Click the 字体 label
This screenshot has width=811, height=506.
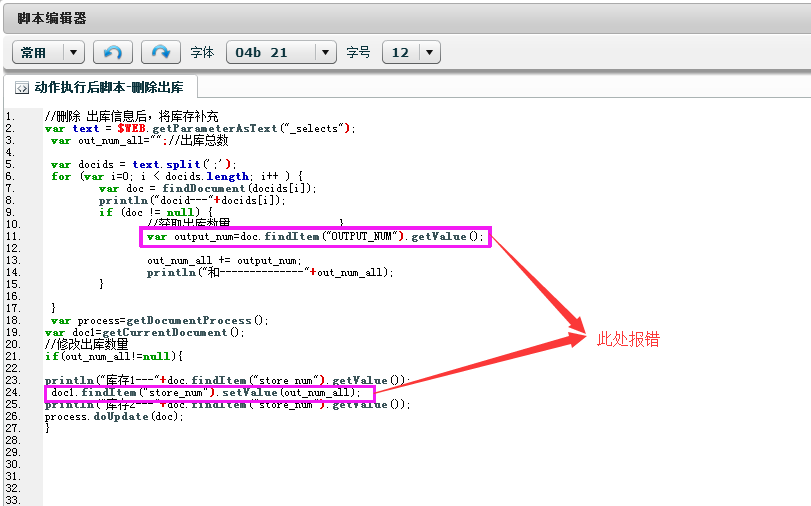pyautogui.click(x=202, y=52)
